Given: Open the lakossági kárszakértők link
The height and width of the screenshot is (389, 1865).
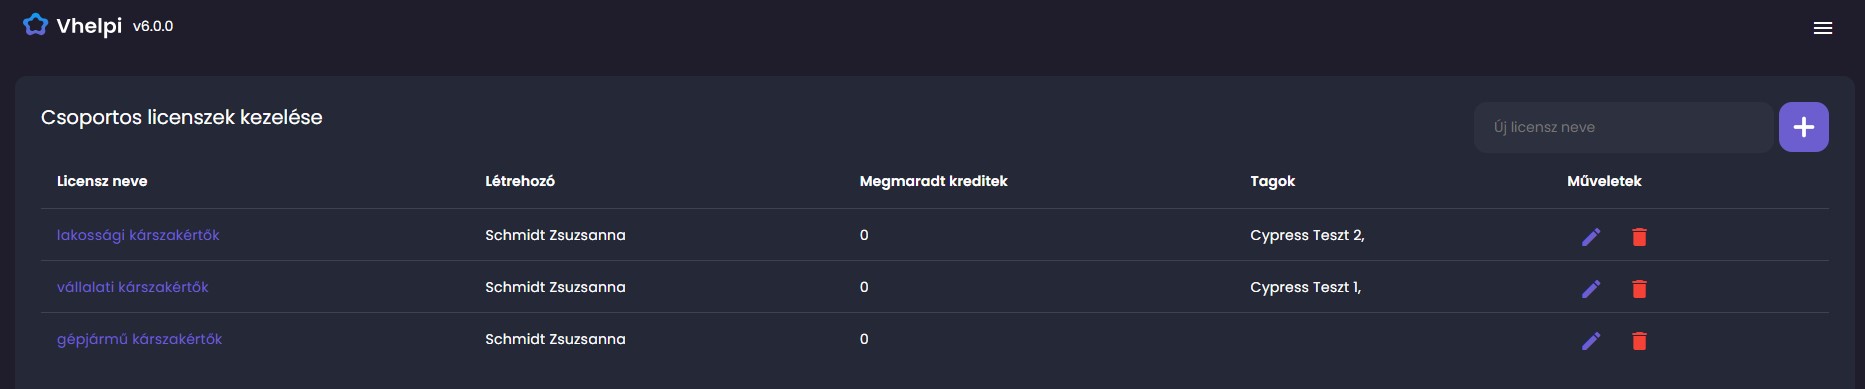Looking at the screenshot, I should pos(138,235).
